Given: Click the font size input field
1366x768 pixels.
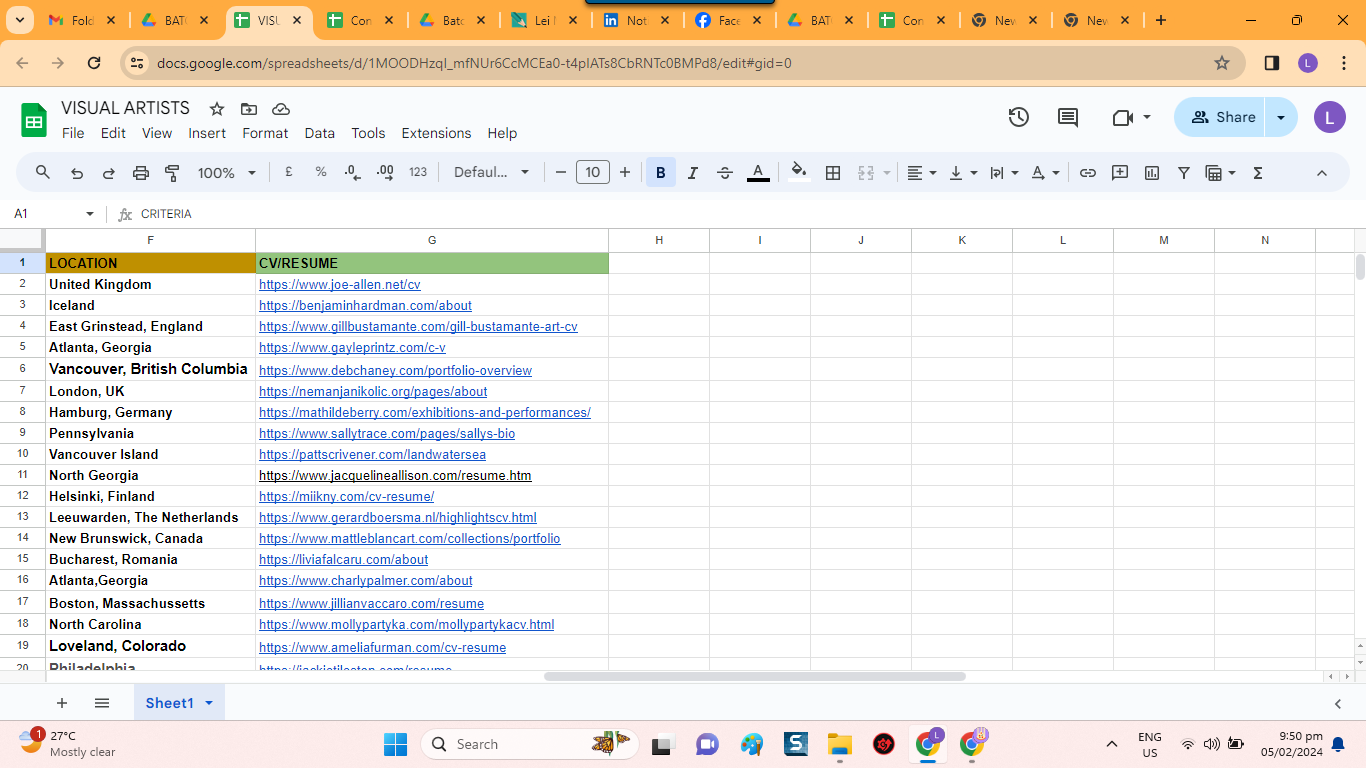Looking at the screenshot, I should pos(593,172).
